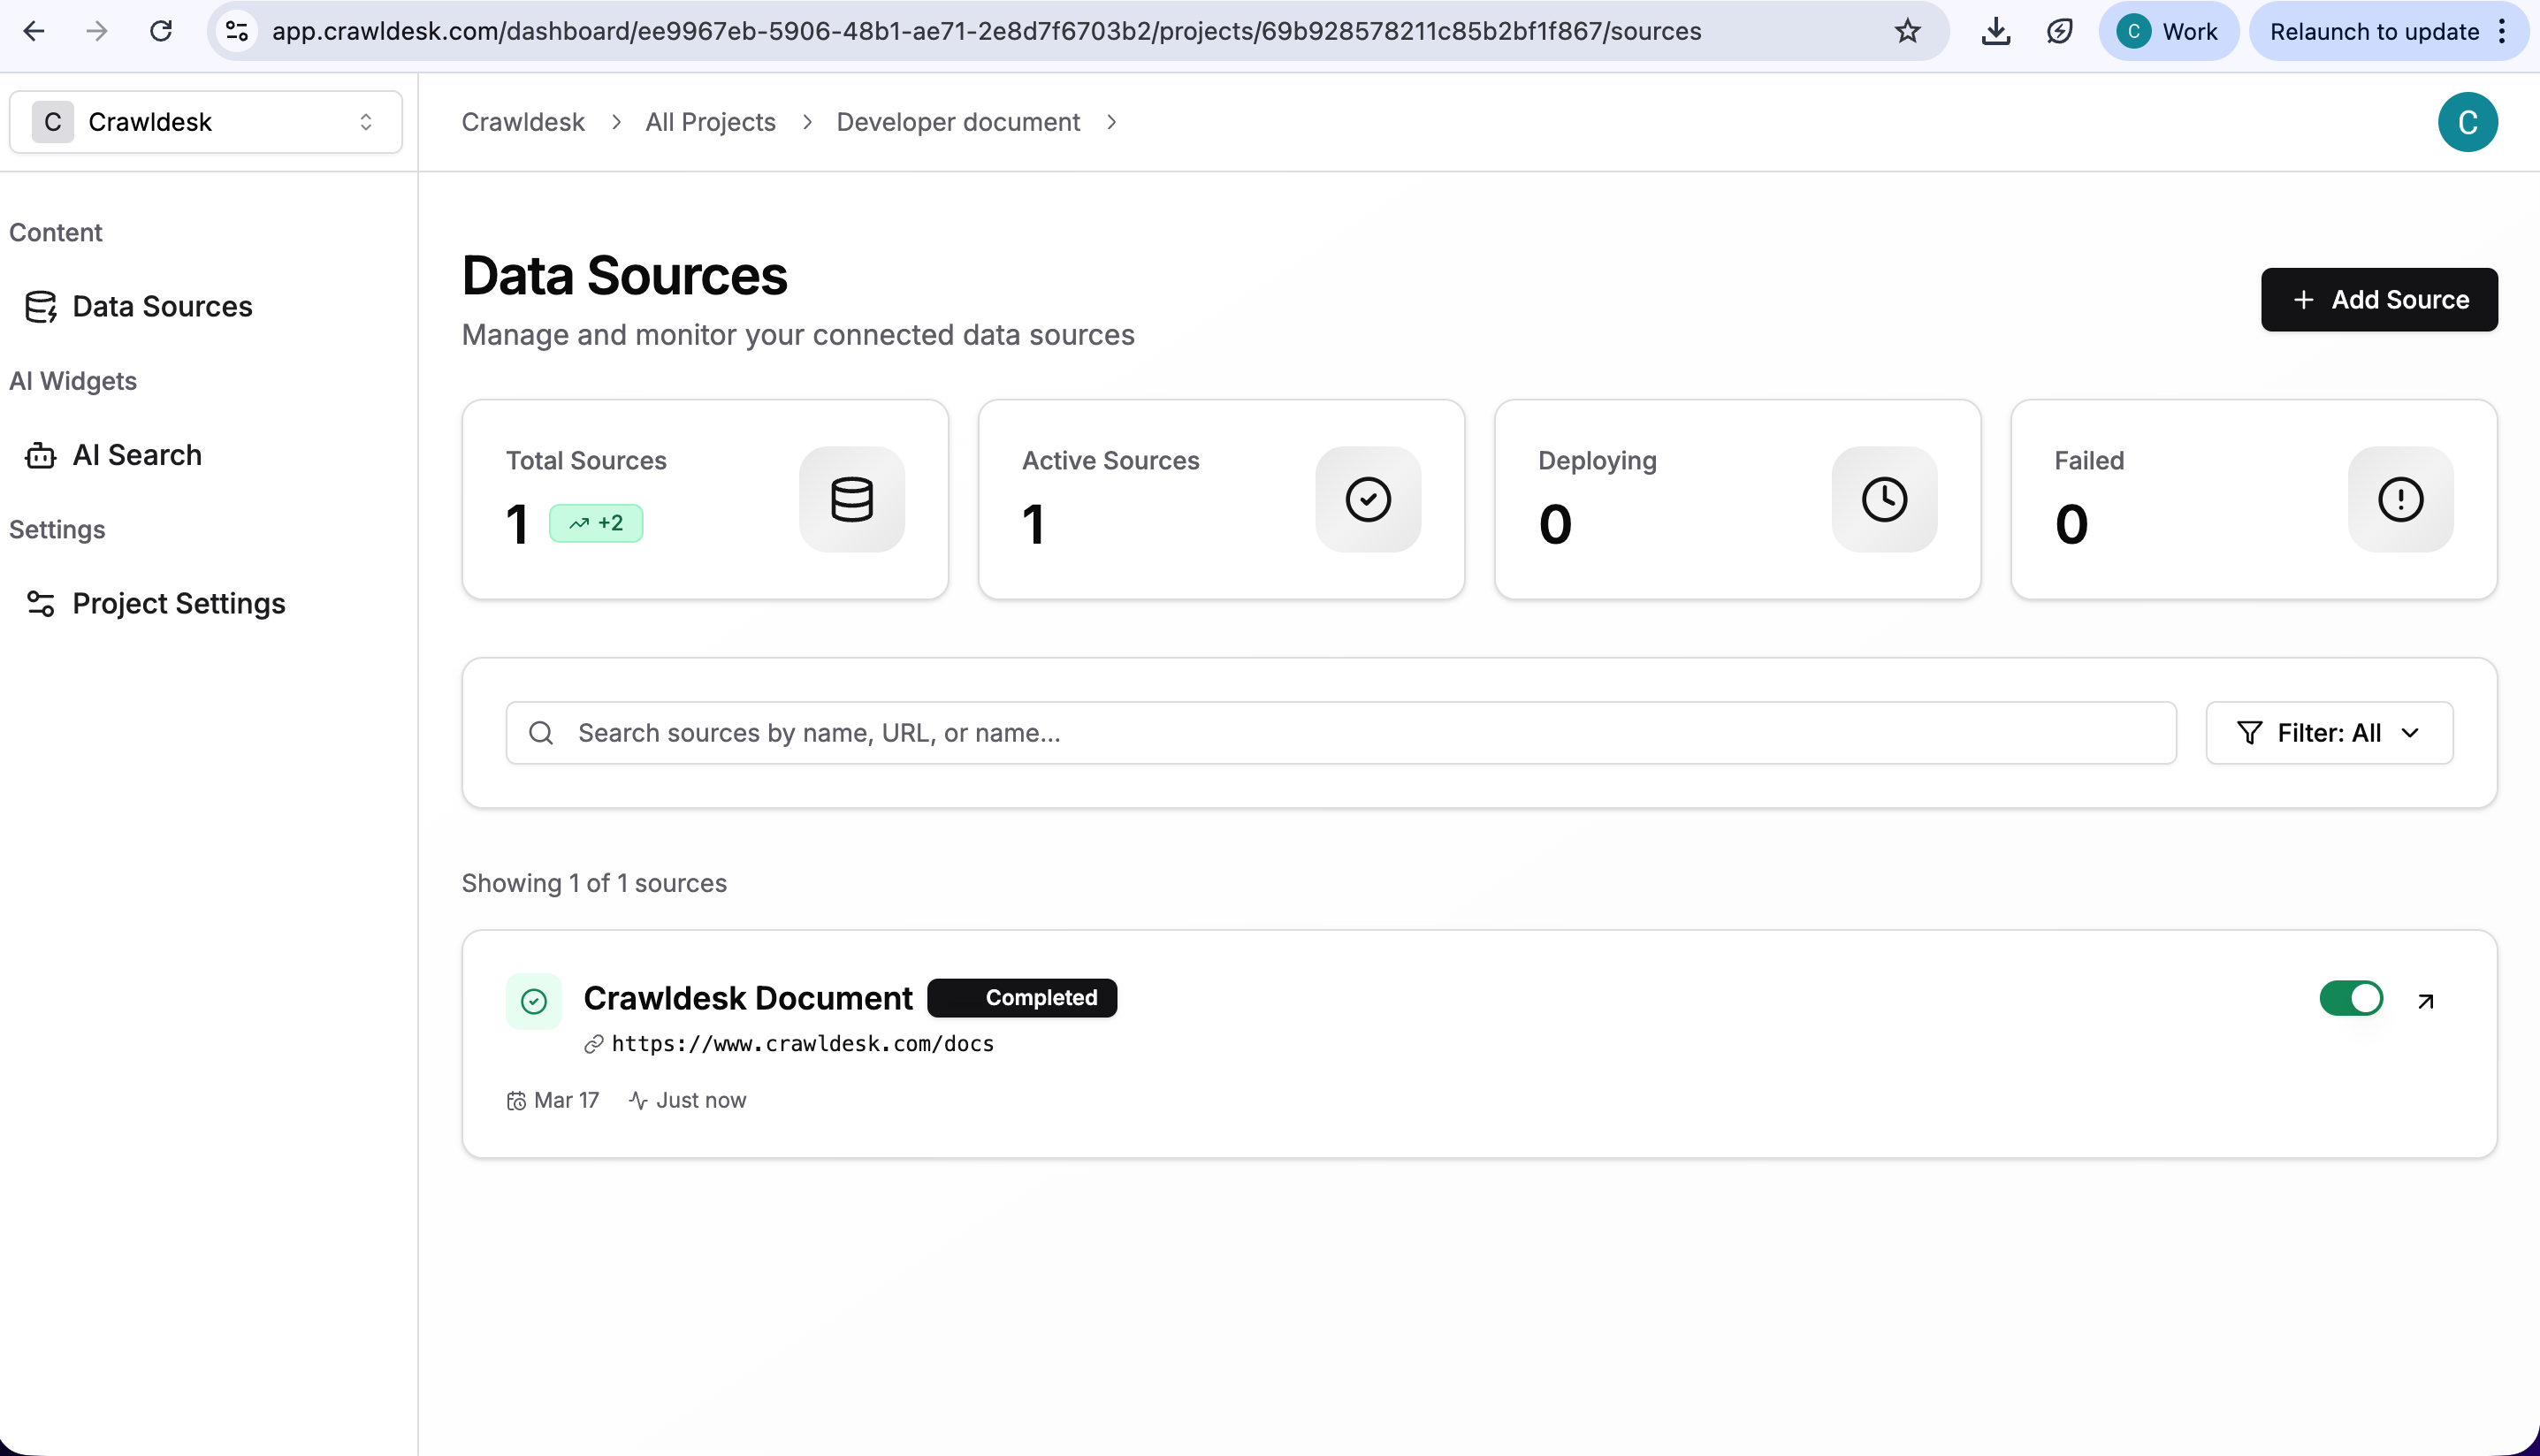This screenshot has width=2540, height=1456.
Task: Disable the Crawldesk Document source toggle
Action: coord(2350,998)
